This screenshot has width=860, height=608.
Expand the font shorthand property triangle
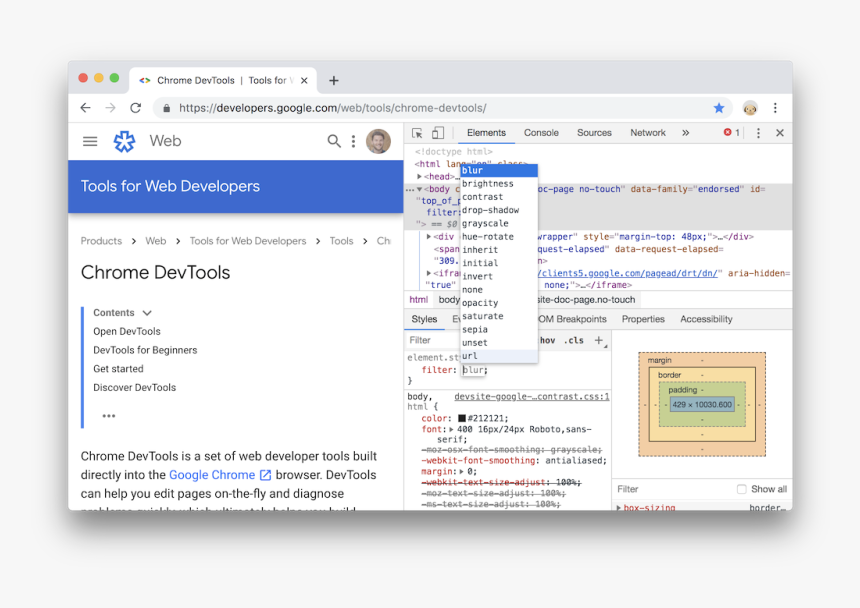click(451, 429)
